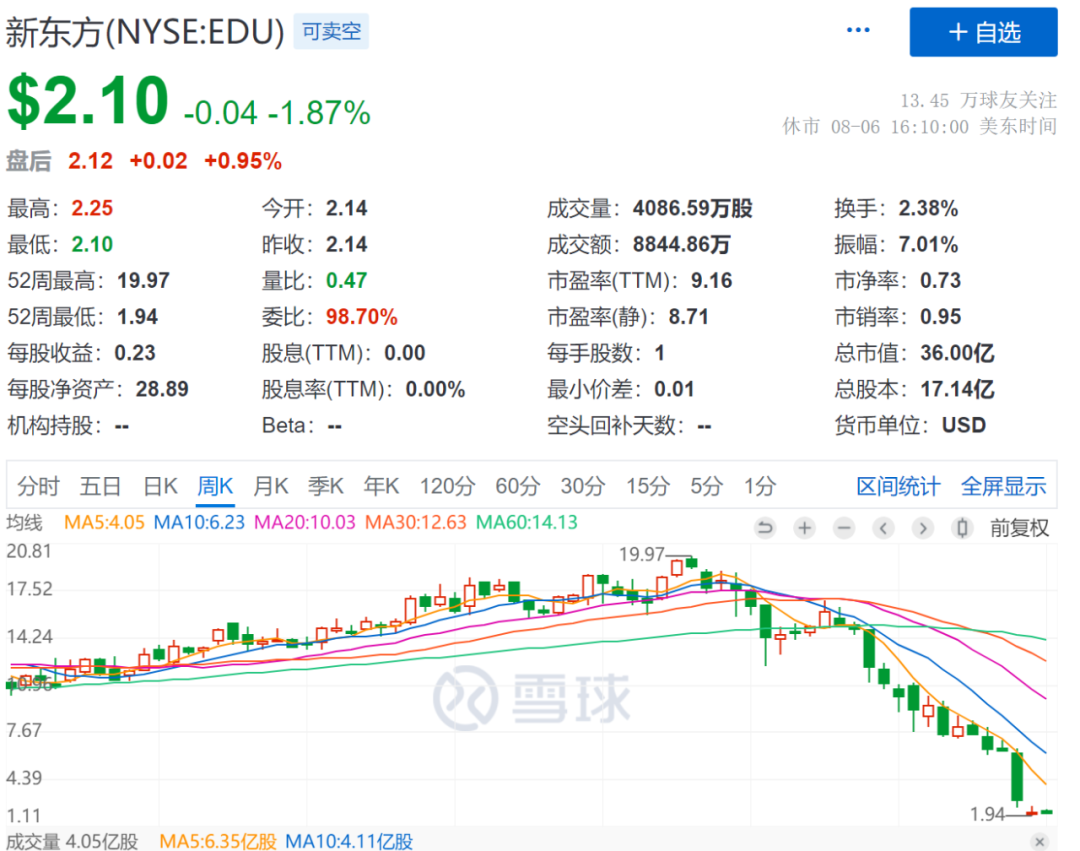1080x851 pixels.
Task: Click the 量比 value 0.47
Action: tap(346, 280)
